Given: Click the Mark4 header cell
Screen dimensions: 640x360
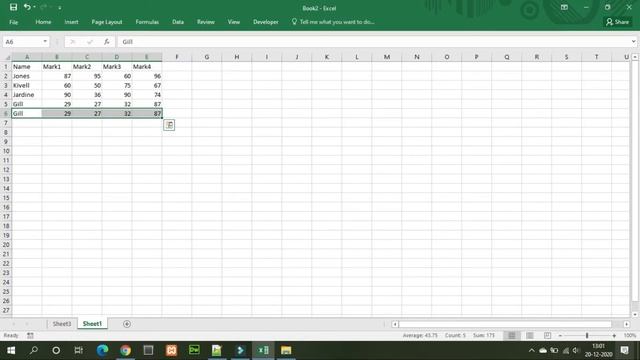Looking at the screenshot, I should (147, 67).
